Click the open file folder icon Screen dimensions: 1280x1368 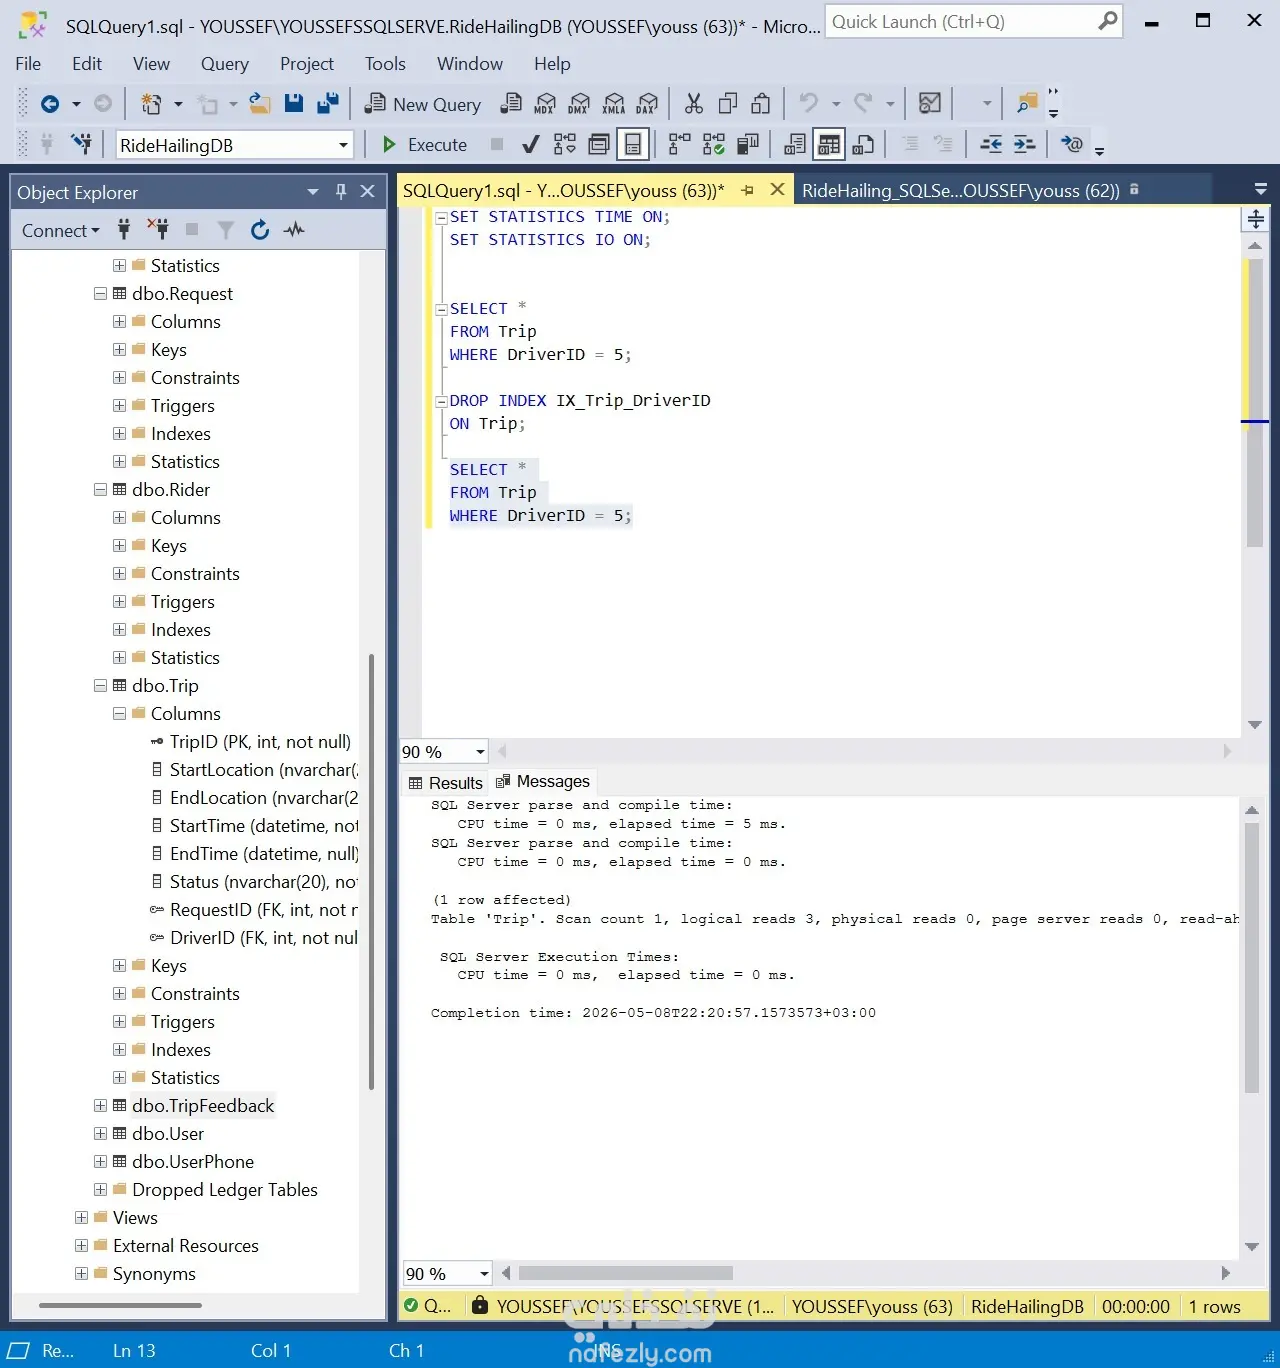tap(260, 103)
